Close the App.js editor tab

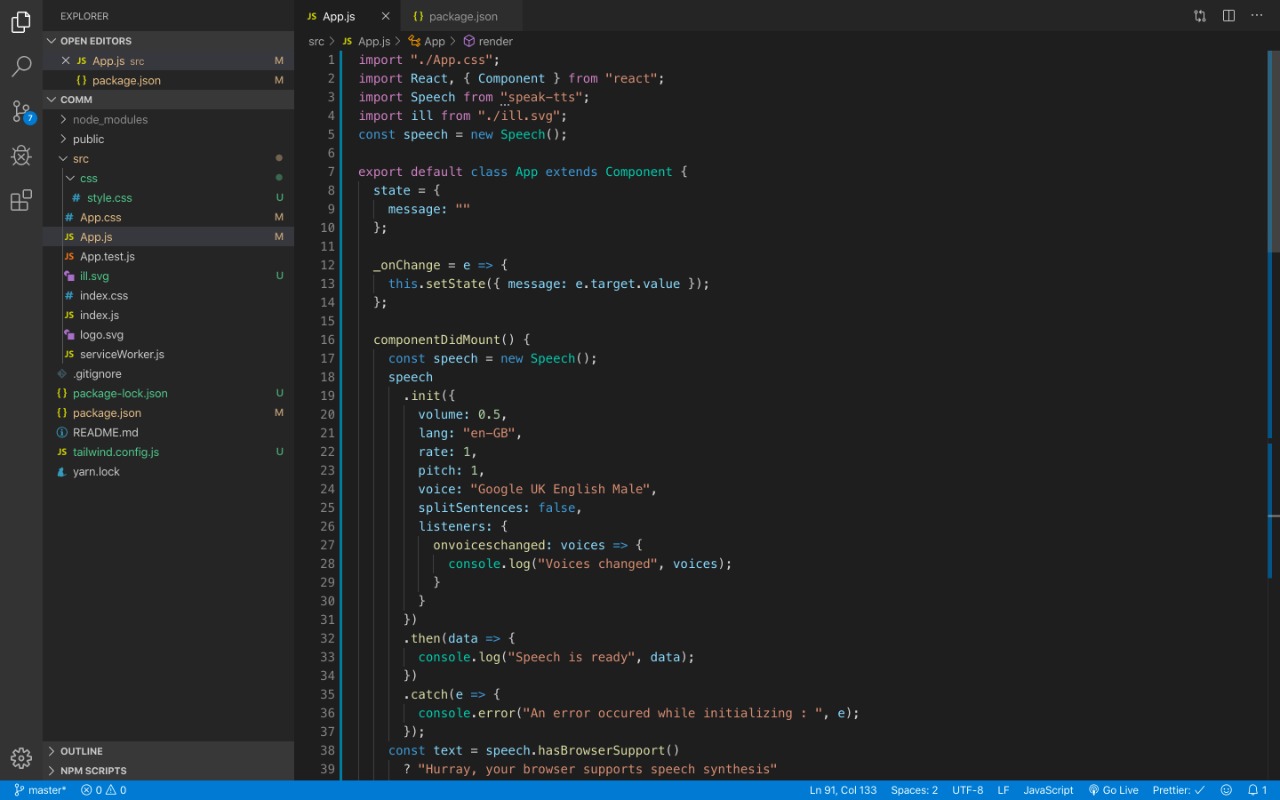[386, 16]
